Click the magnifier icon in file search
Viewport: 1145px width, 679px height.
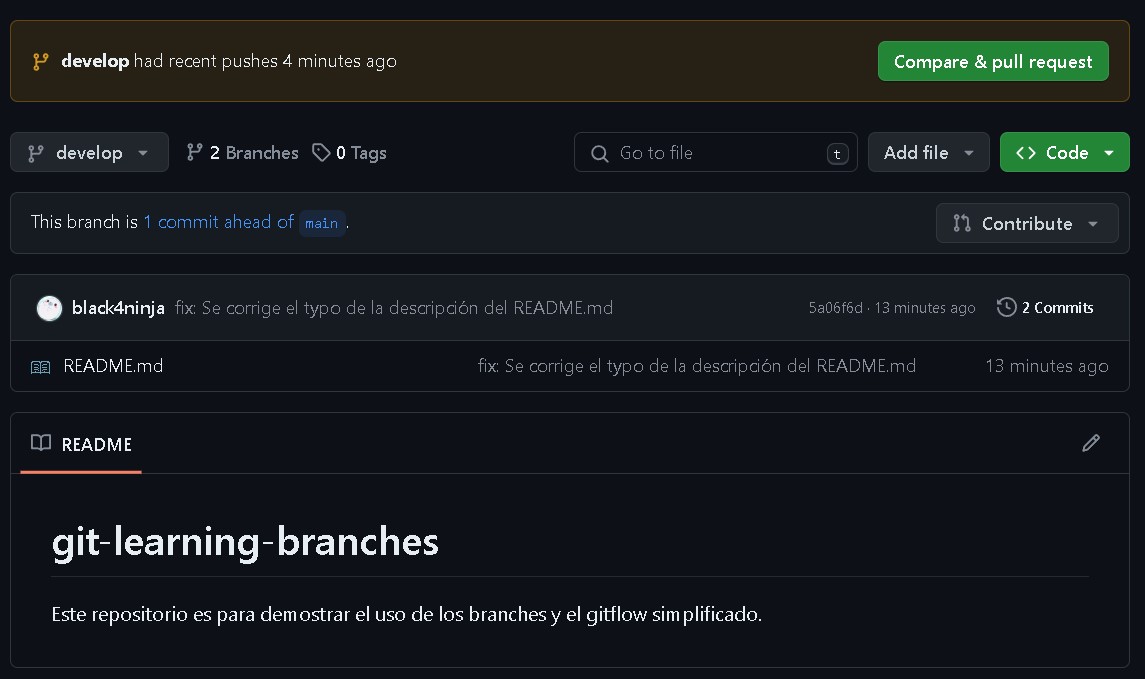point(600,153)
